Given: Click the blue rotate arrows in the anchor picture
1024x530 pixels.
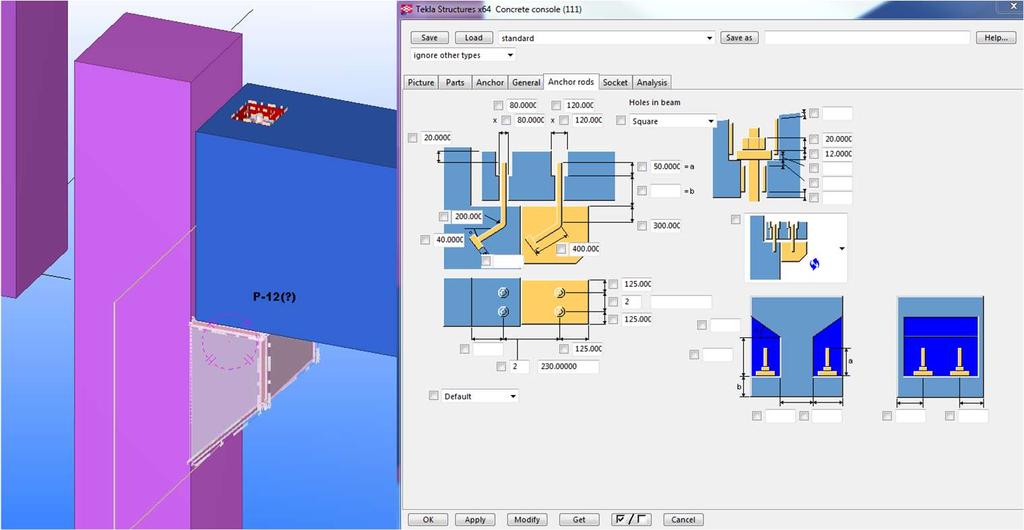Looking at the screenshot, I should coord(813,264).
